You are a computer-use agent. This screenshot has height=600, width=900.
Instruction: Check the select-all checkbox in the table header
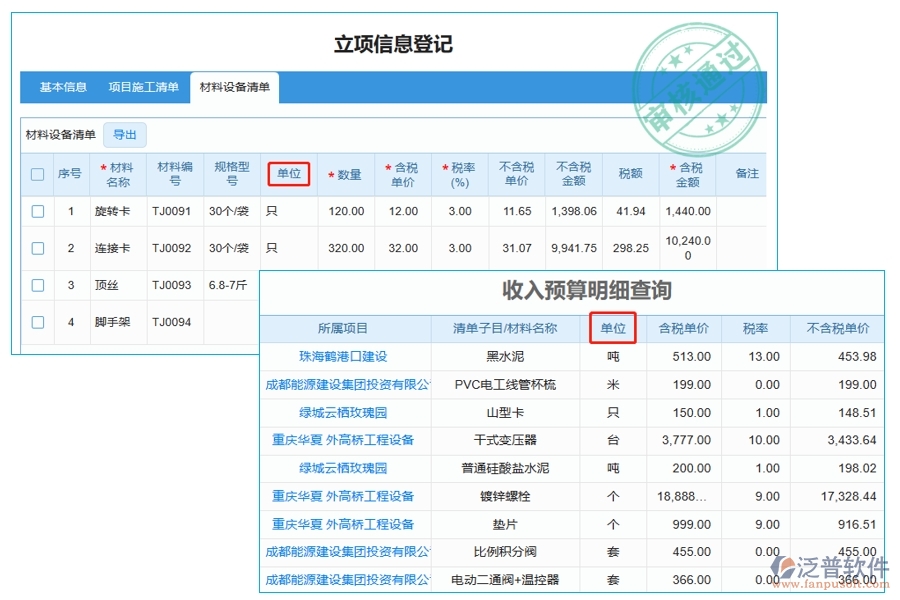pyautogui.click(x=37, y=174)
